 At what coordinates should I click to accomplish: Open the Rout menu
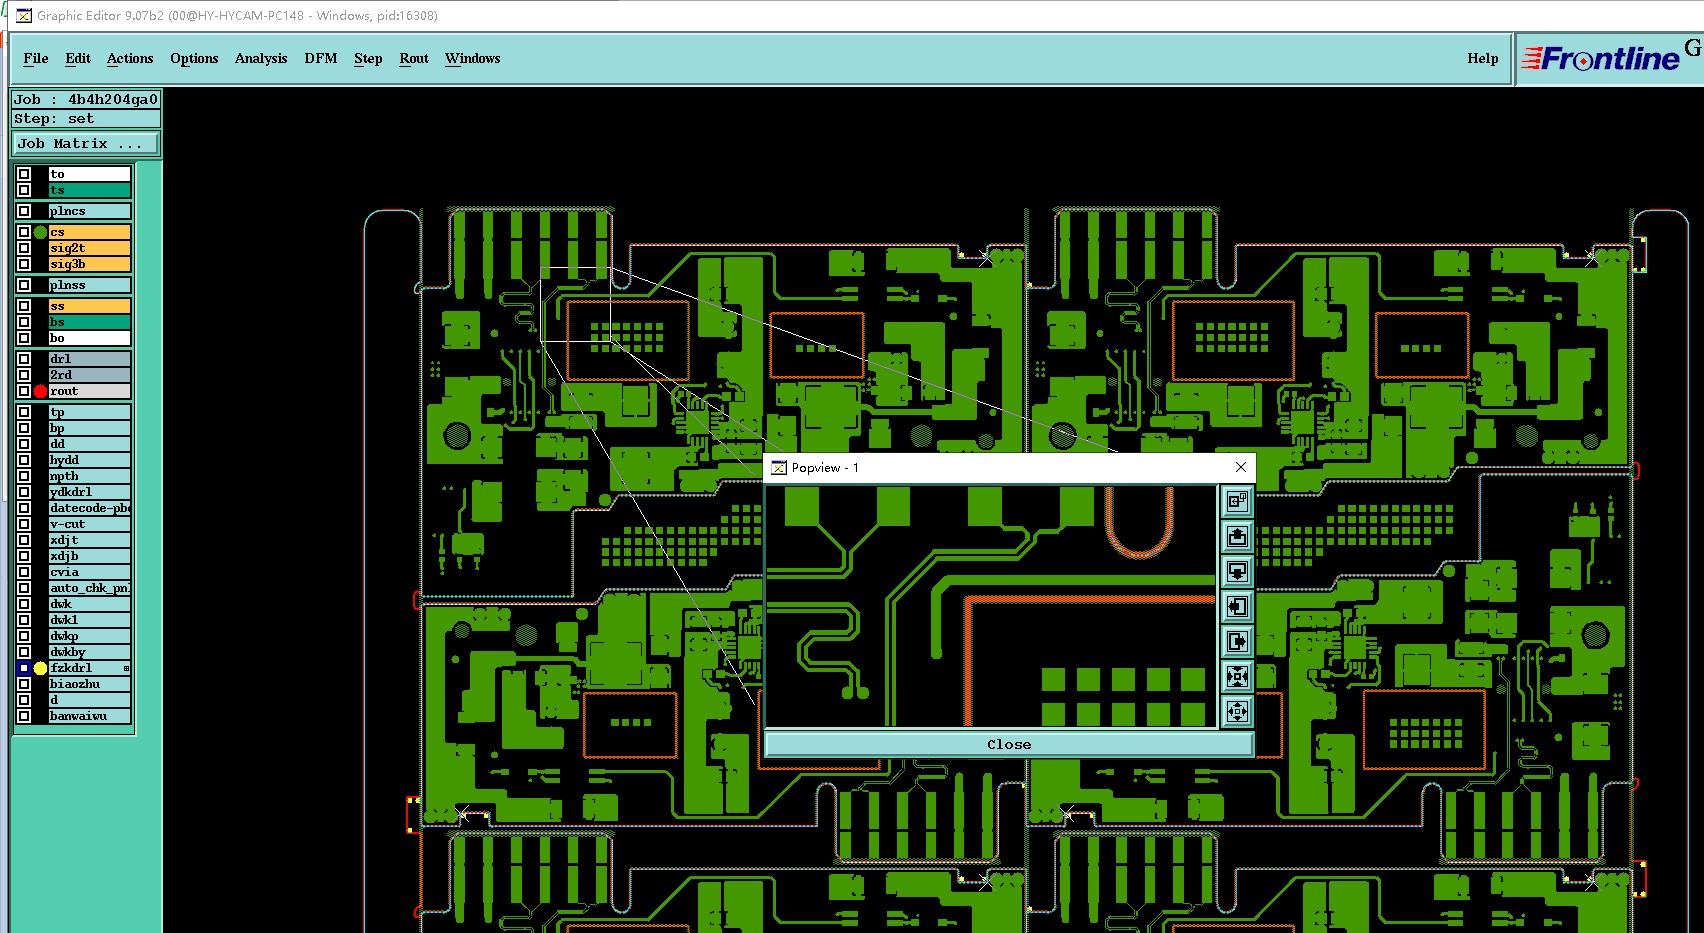[x=414, y=58]
